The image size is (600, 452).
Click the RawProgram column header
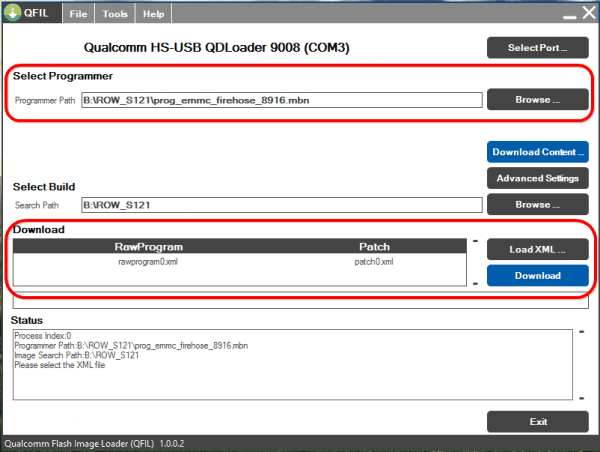click(148, 247)
